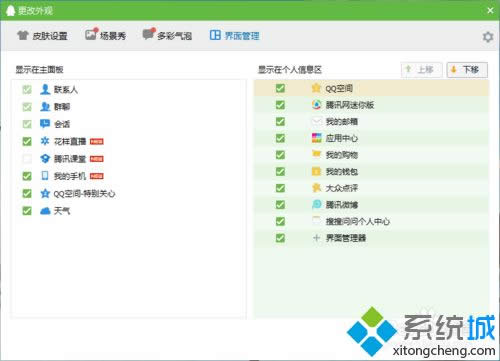Click the 会话 chat bubble icon
Image resolution: width=500 pixels, height=361 pixels.
[45, 124]
